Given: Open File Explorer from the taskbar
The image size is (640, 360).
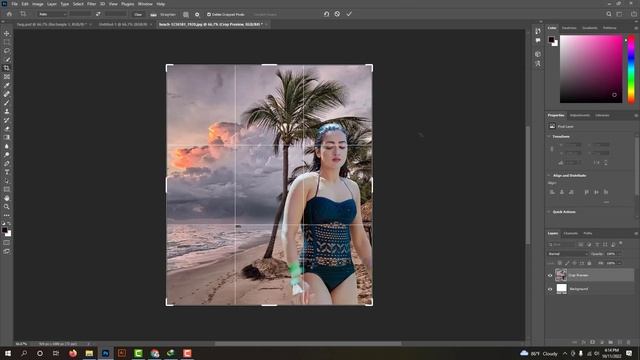Looking at the screenshot, I should (x=89, y=353).
